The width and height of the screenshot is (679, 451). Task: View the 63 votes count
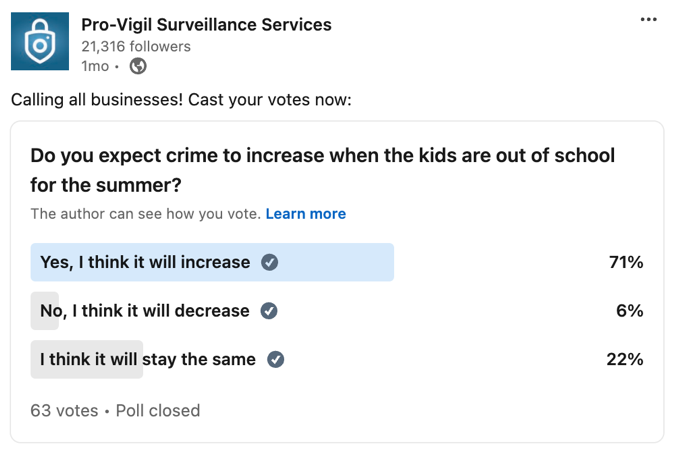click(x=64, y=410)
